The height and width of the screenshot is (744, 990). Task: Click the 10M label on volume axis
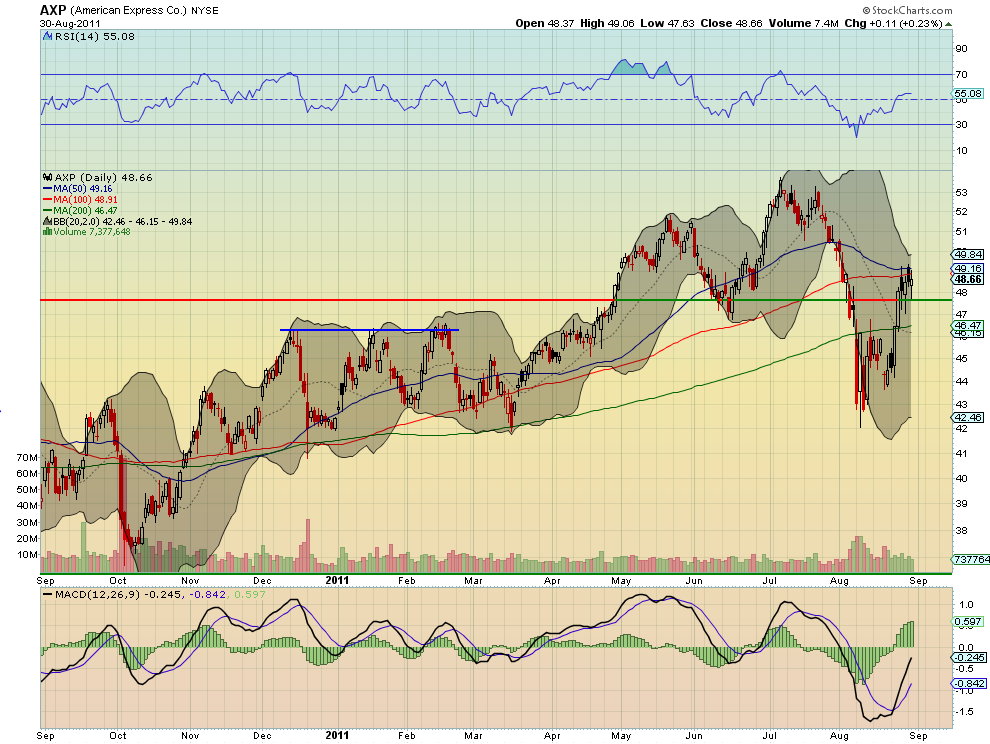[28, 555]
